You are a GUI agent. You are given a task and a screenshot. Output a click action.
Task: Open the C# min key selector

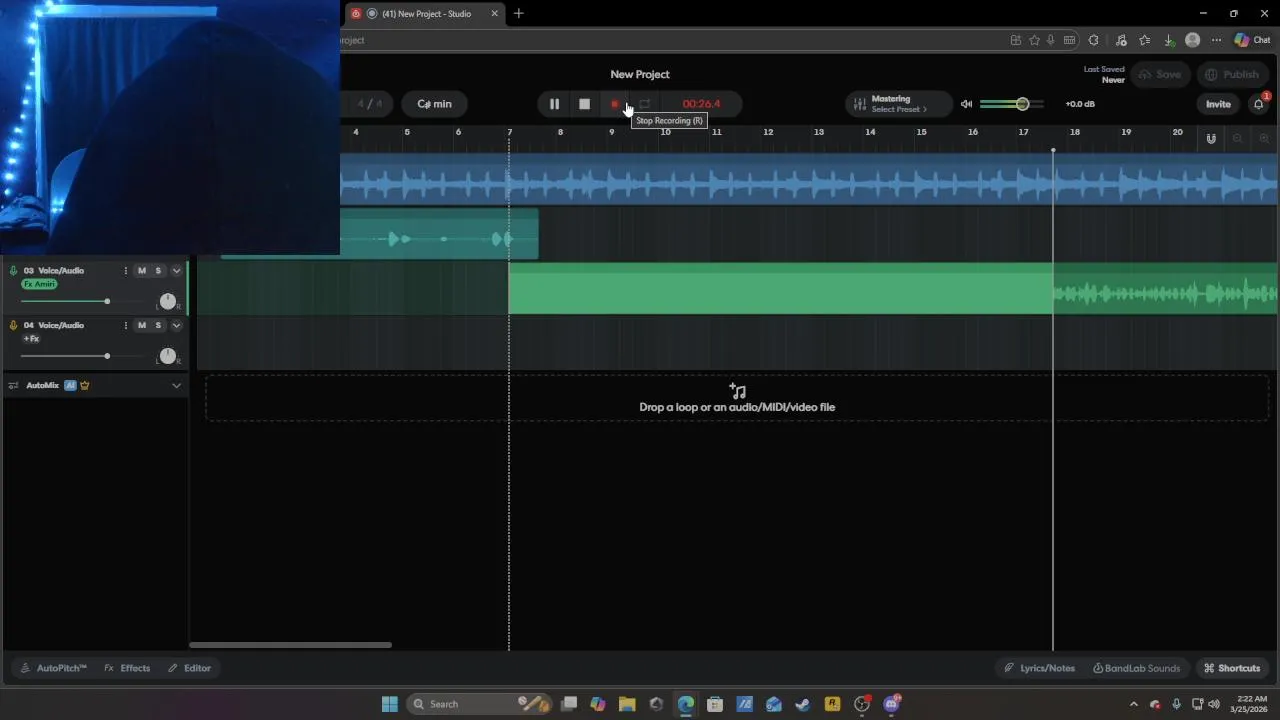(434, 104)
